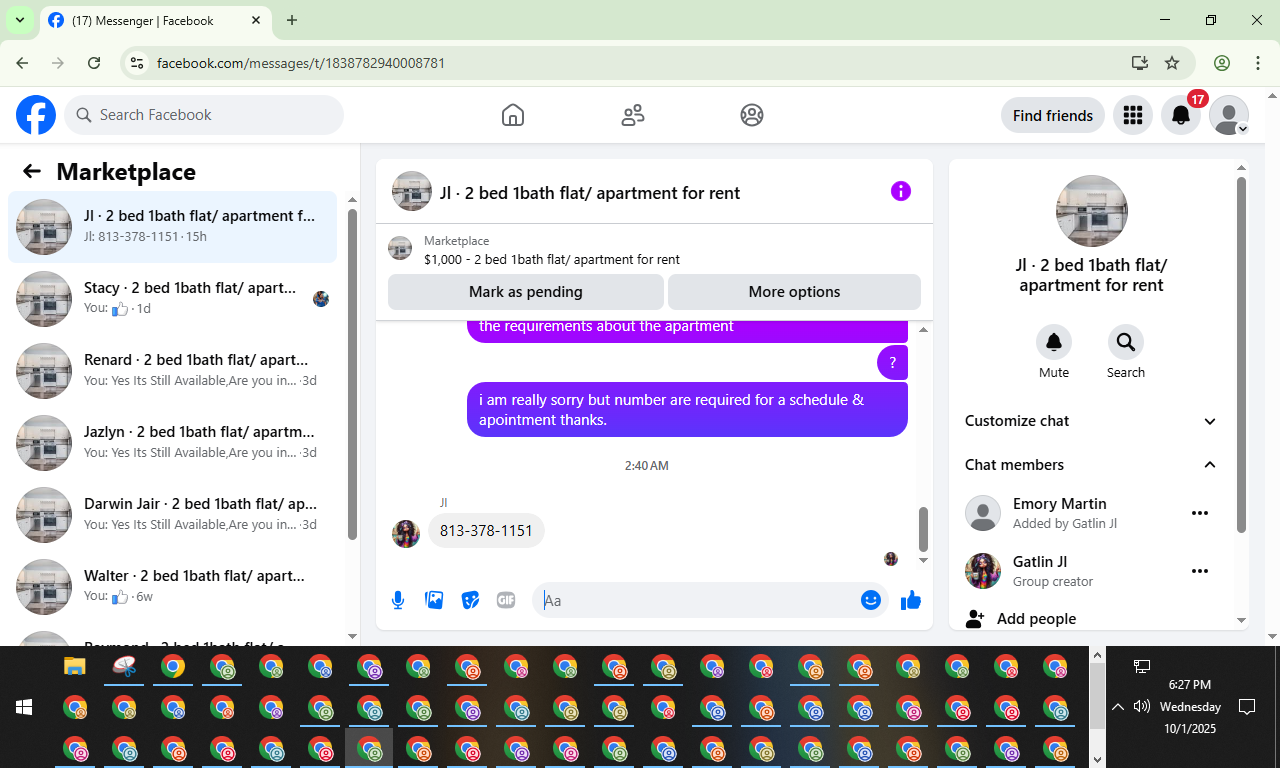The height and width of the screenshot is (768, 1280).
Task: View site information icon in address bar
Action: coord(139,63)
